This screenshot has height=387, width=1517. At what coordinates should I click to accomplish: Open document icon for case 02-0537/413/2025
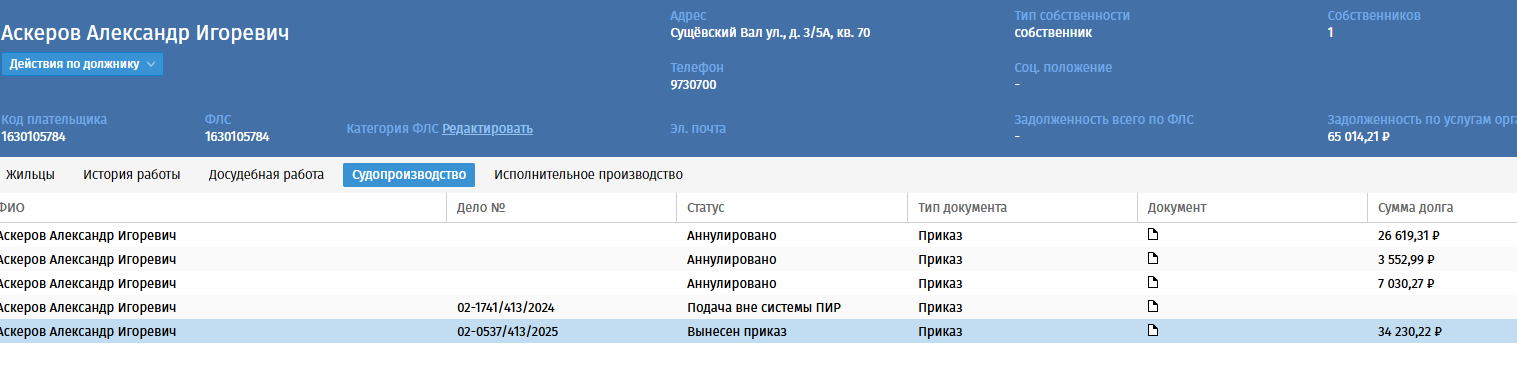[x=1153, y=331]
